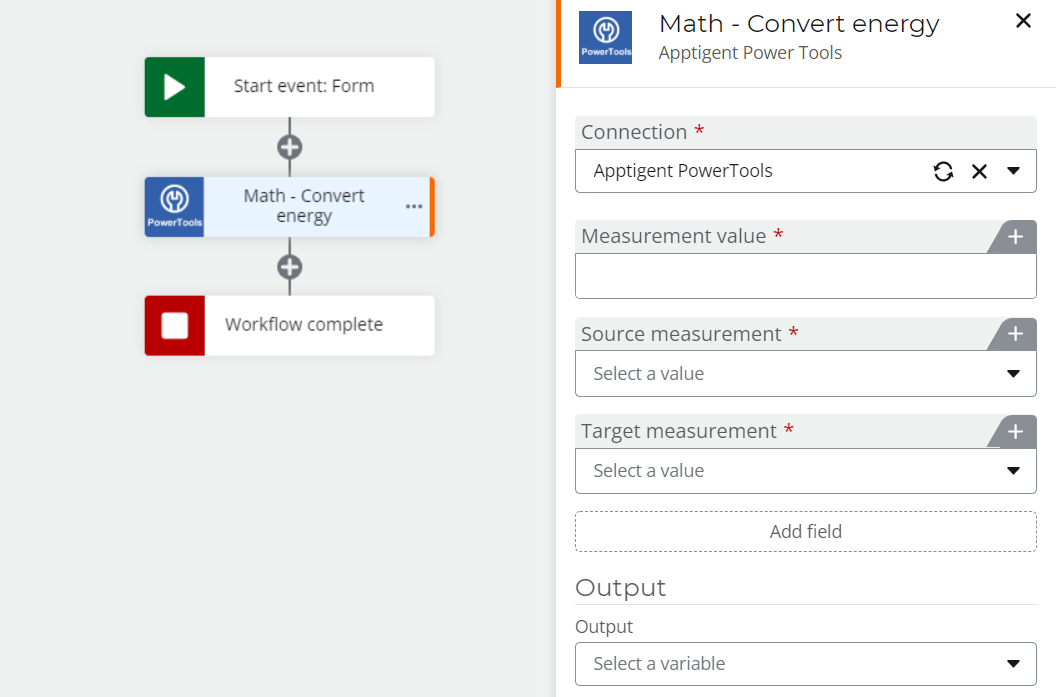Select the Workflow complete node label

click(x=304, y=325)
